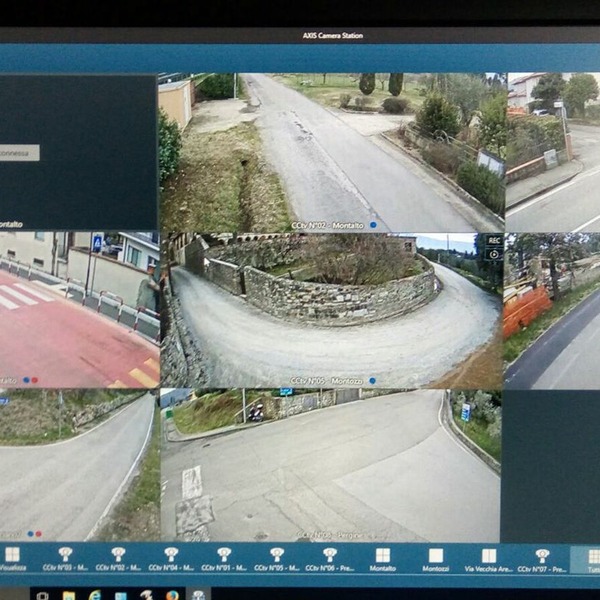Screen dimensions: 600x600
Task: Open the Via Vecchia Are... split view
Action: [489, 559]
